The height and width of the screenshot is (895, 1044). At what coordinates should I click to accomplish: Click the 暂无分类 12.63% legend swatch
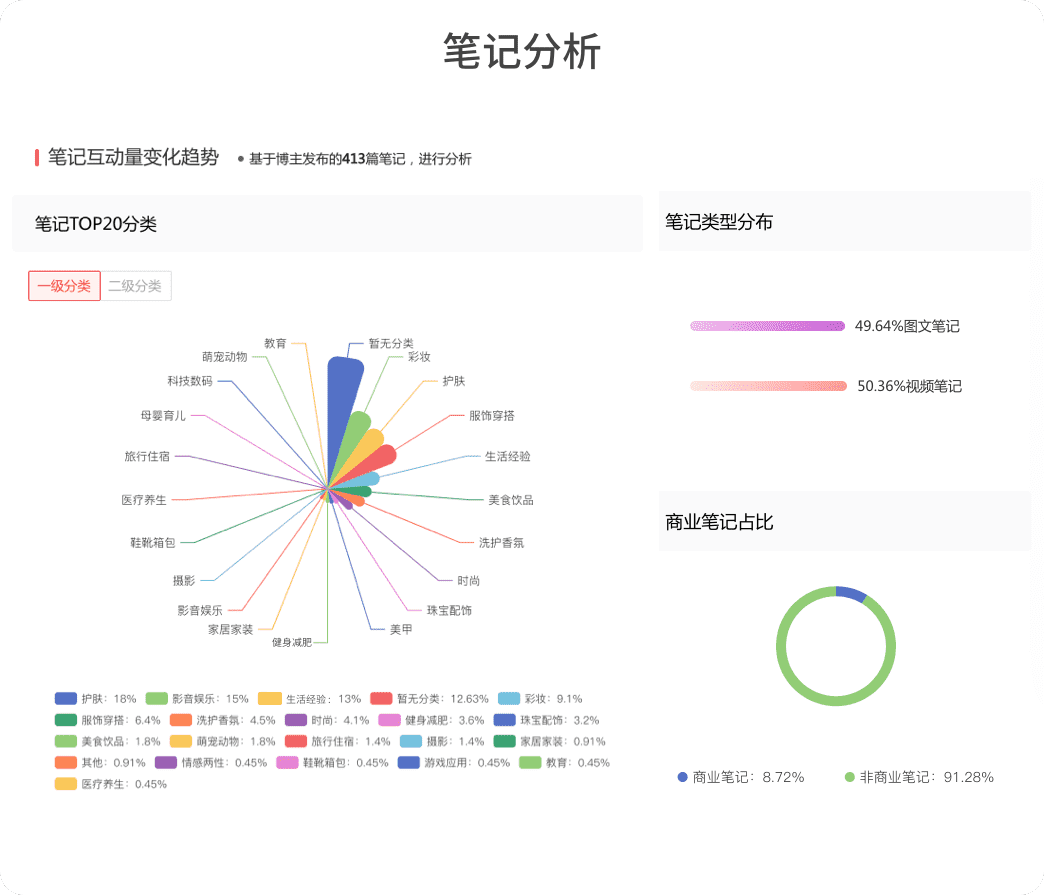(381, 698)
